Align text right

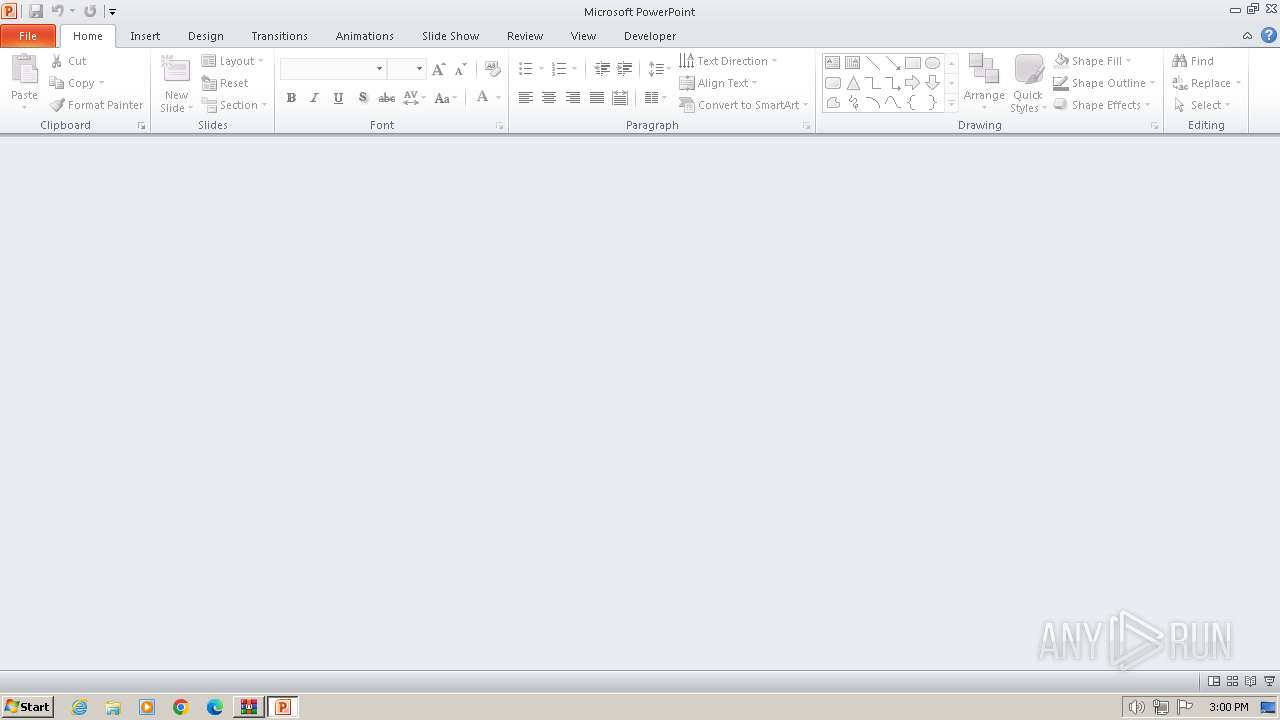click(573, 98)
